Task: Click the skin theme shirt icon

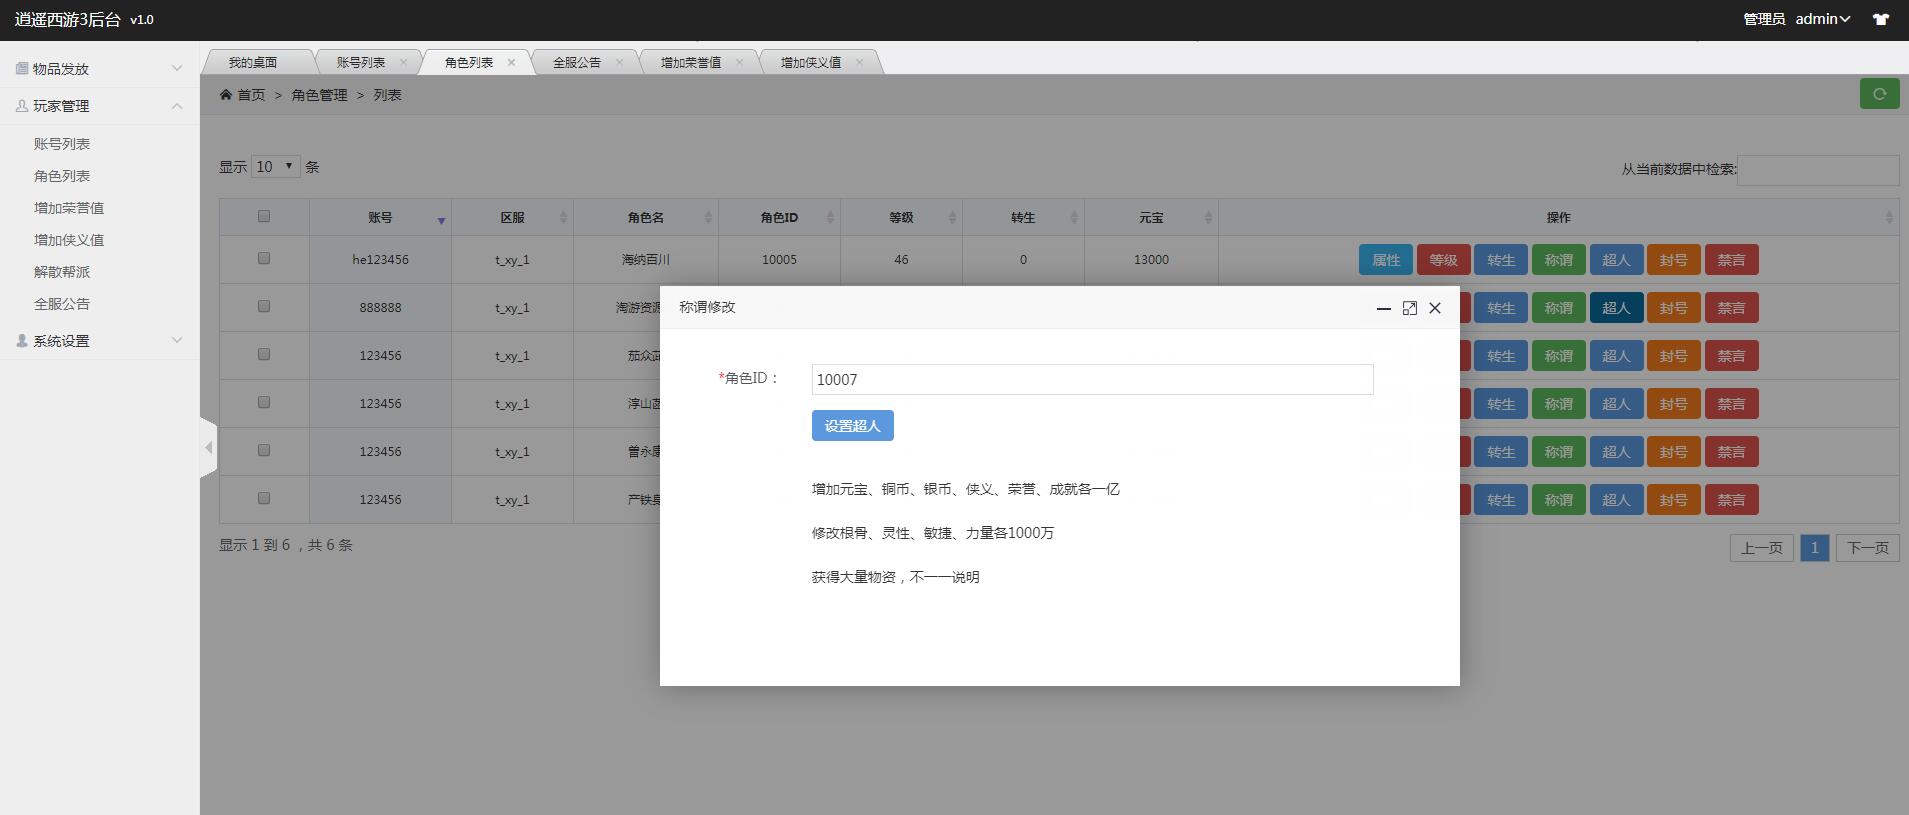Action: click(x=1880, y=19)
